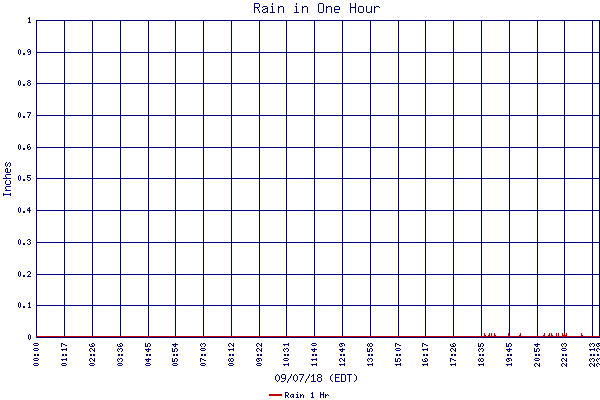Click the y-axis value 0.9
The width and height of the screenshot is (600, 400).
(24, 52)
